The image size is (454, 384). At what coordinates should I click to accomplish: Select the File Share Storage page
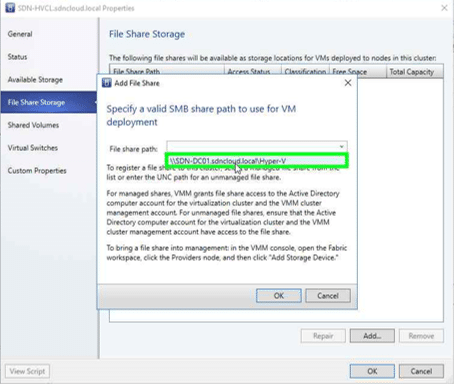[x=49, y=102]
